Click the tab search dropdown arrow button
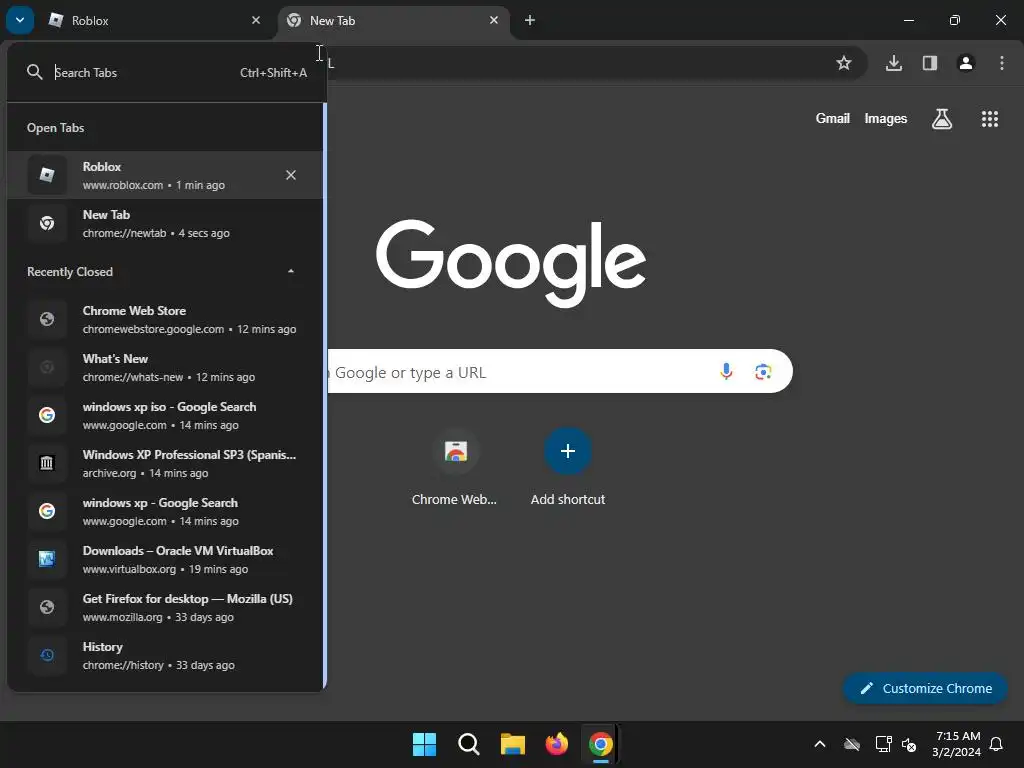The image size is (1024, 768). [x=20, y=20]
